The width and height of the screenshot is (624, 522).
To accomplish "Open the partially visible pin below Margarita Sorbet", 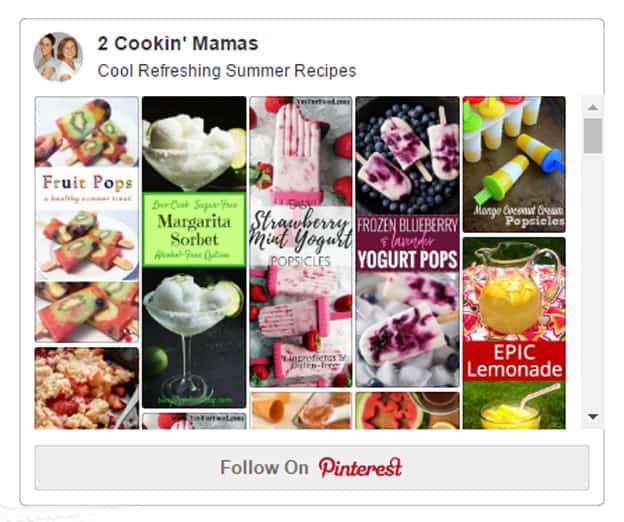I will pyautogui.click(x=194, y=421).
